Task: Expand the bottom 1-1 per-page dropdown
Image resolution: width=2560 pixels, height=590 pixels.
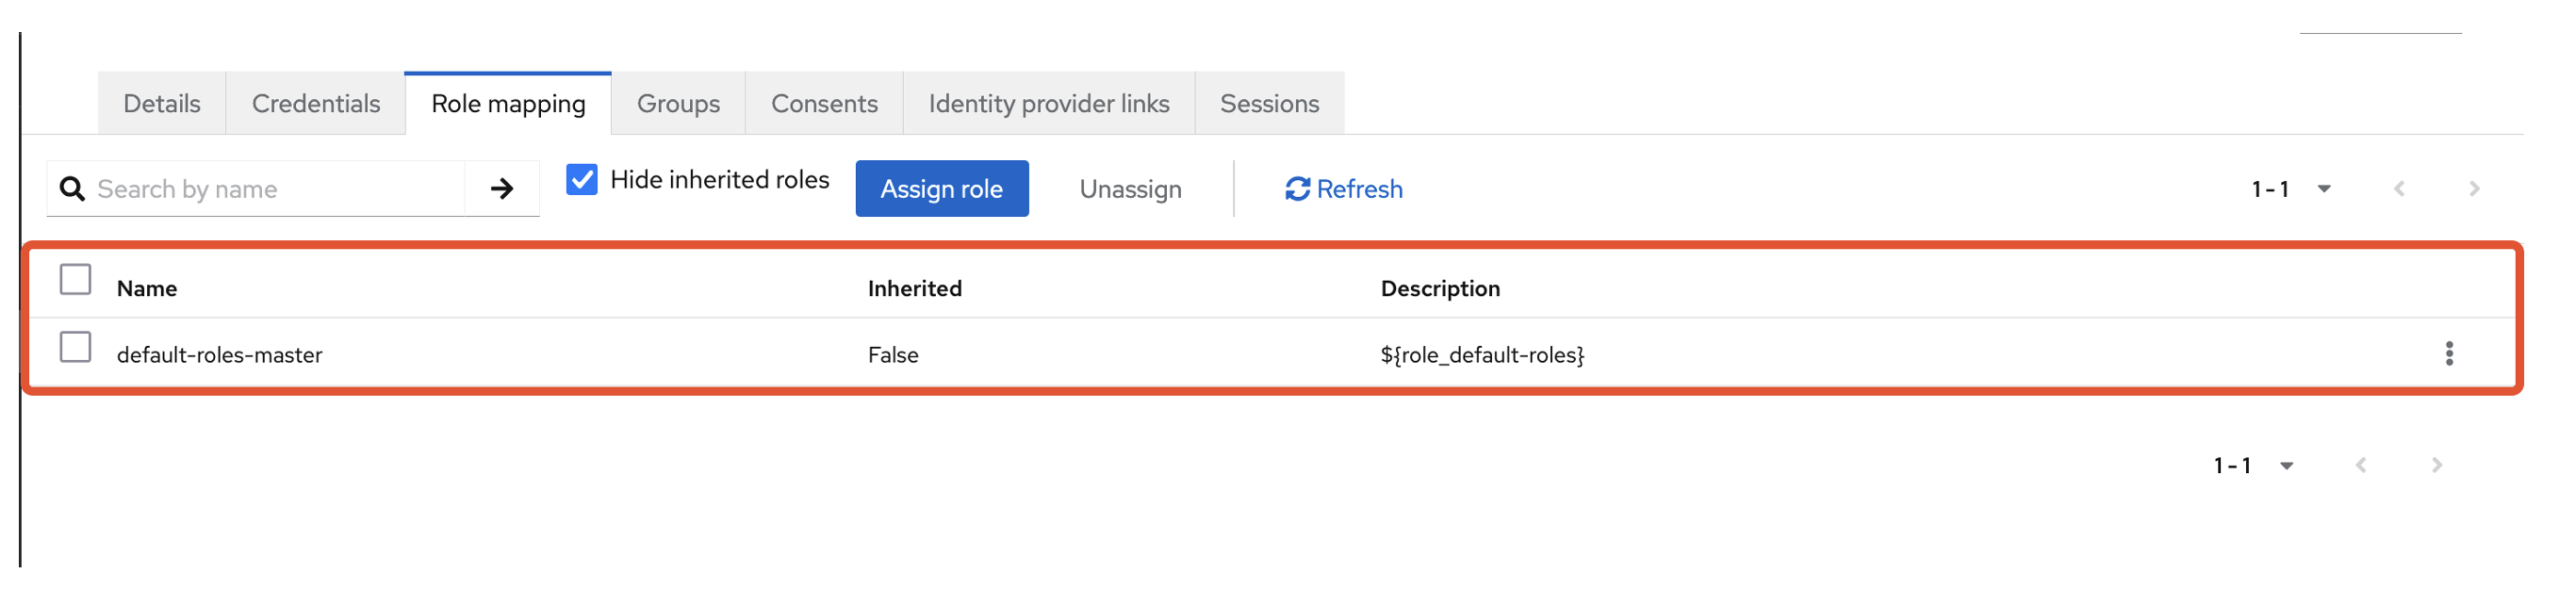Action: point(2252,465)
